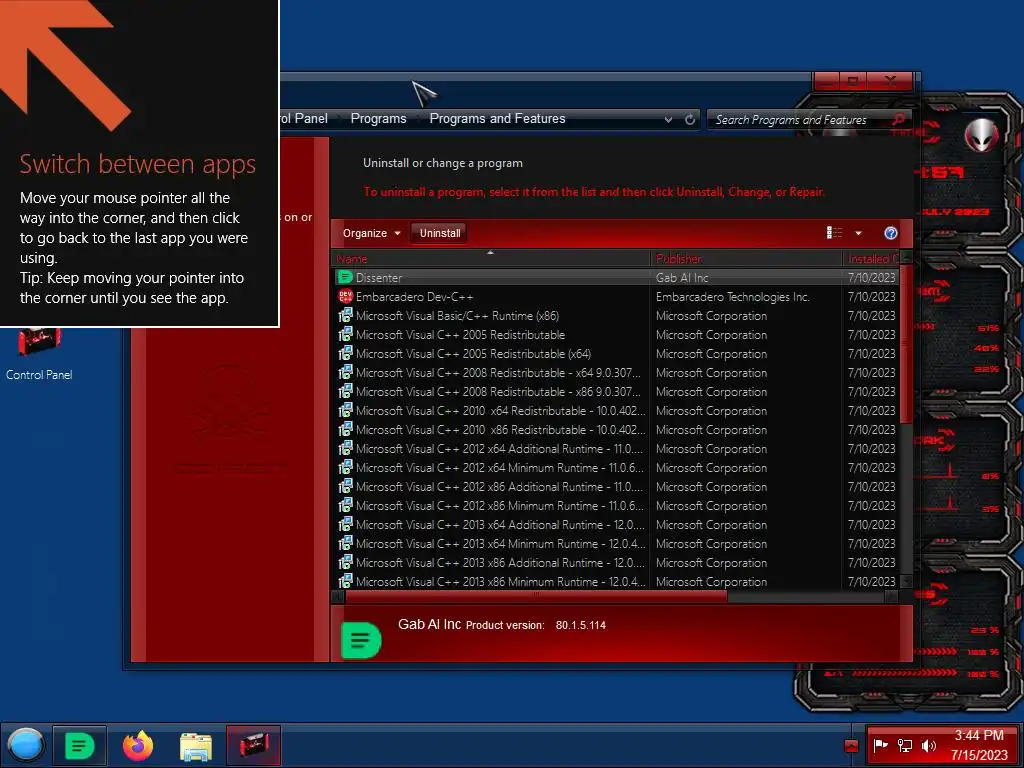Select Embarcadero Dev-C++ row
This screenshot has height=768, width=1024.
coord(616,296)
